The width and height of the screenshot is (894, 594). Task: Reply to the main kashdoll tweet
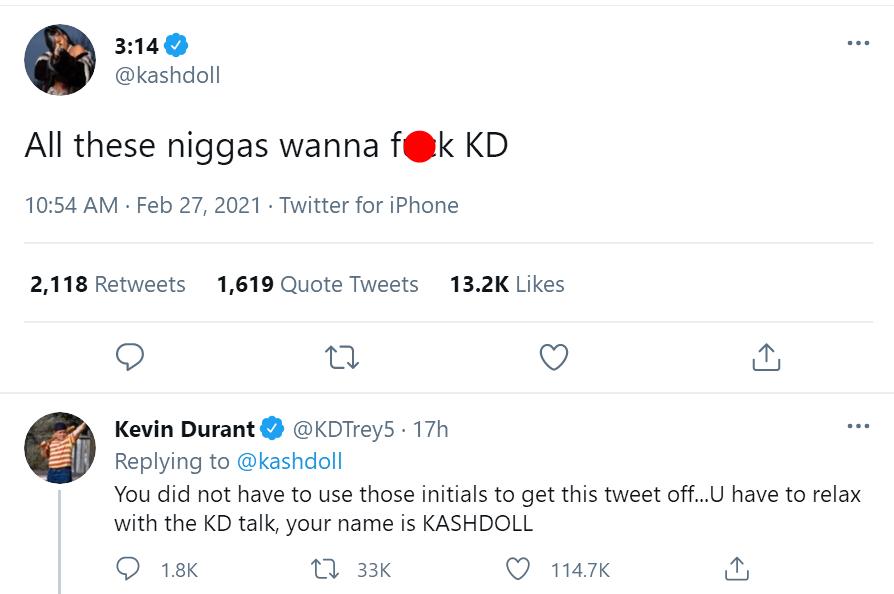(x=130, y=357)
